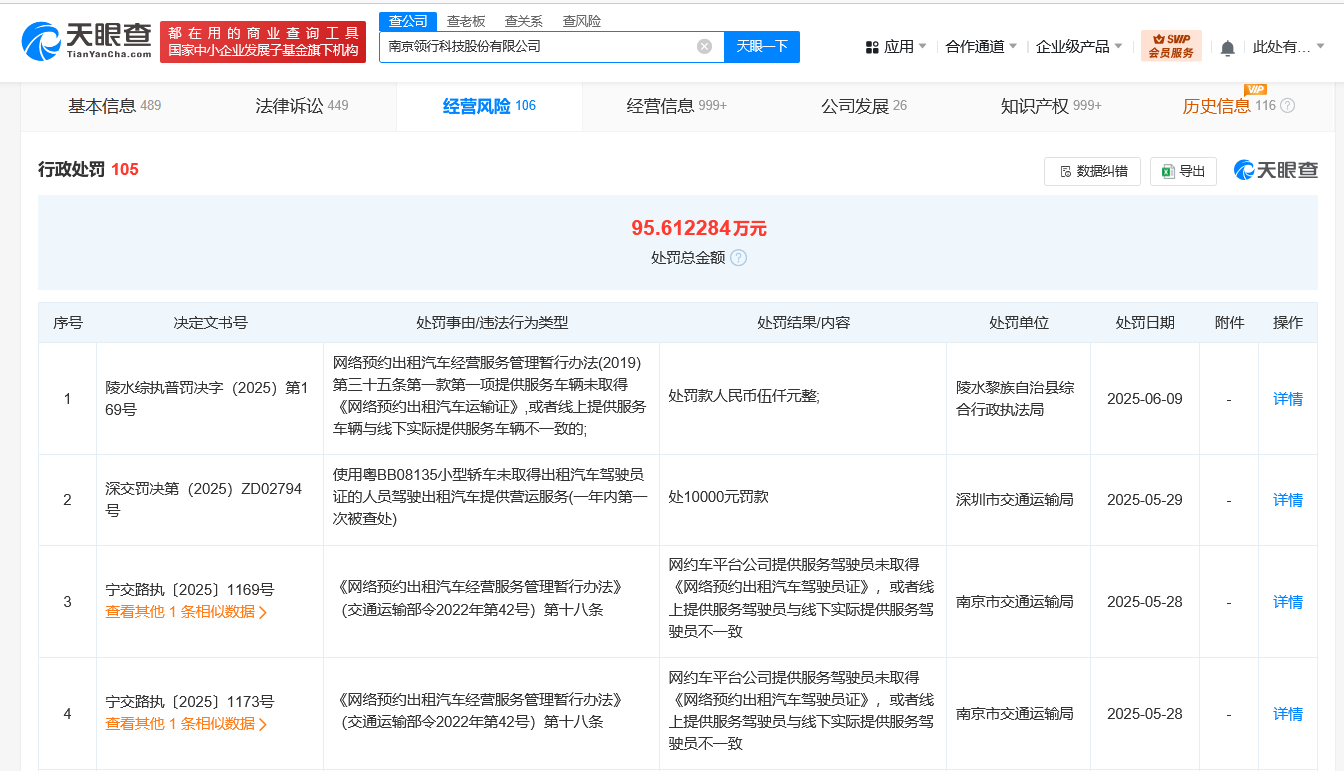Click the 行政处罚 105 section heading
Screen dimensions: 1344x771
click(x=88, y=170)
